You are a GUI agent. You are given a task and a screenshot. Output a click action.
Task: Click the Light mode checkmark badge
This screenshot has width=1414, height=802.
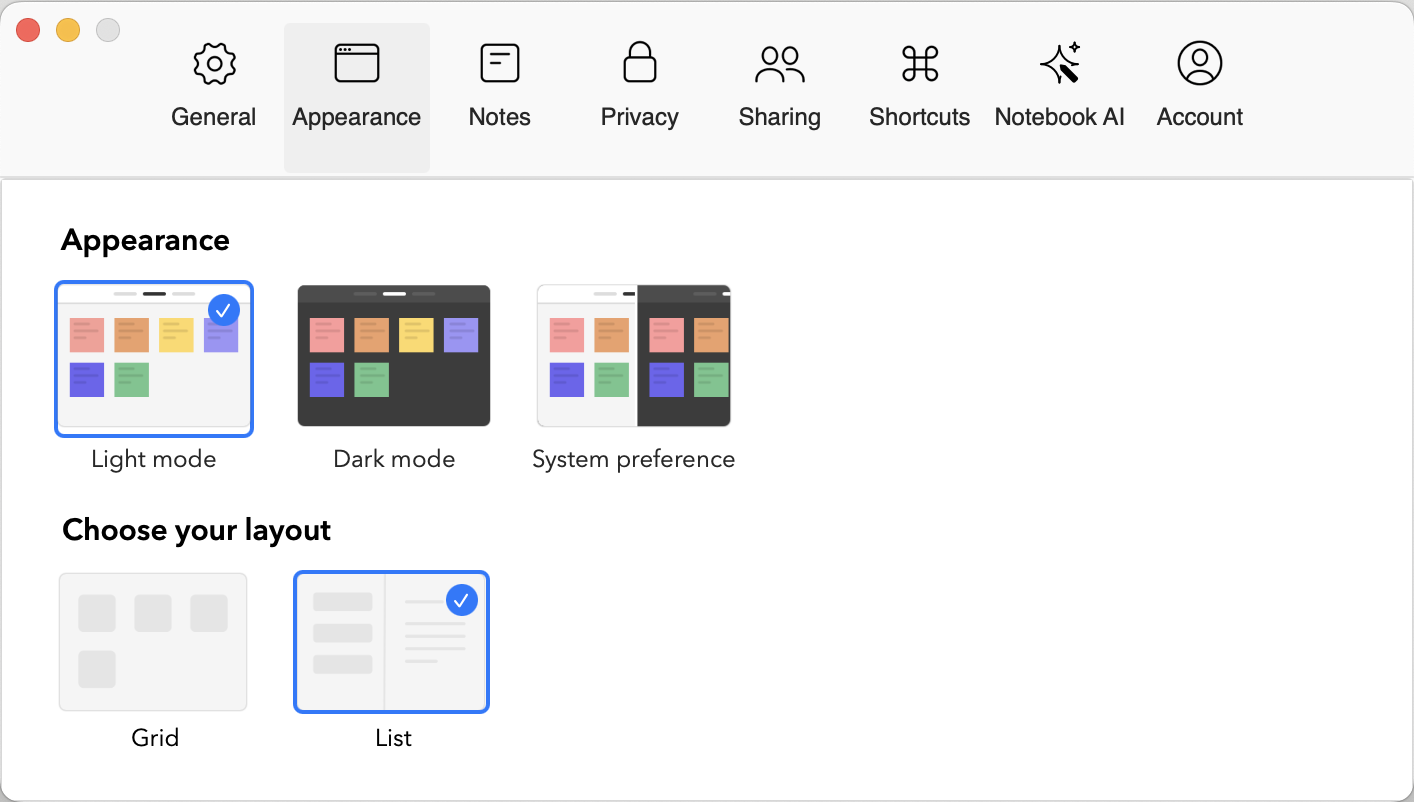pos(223,311)
